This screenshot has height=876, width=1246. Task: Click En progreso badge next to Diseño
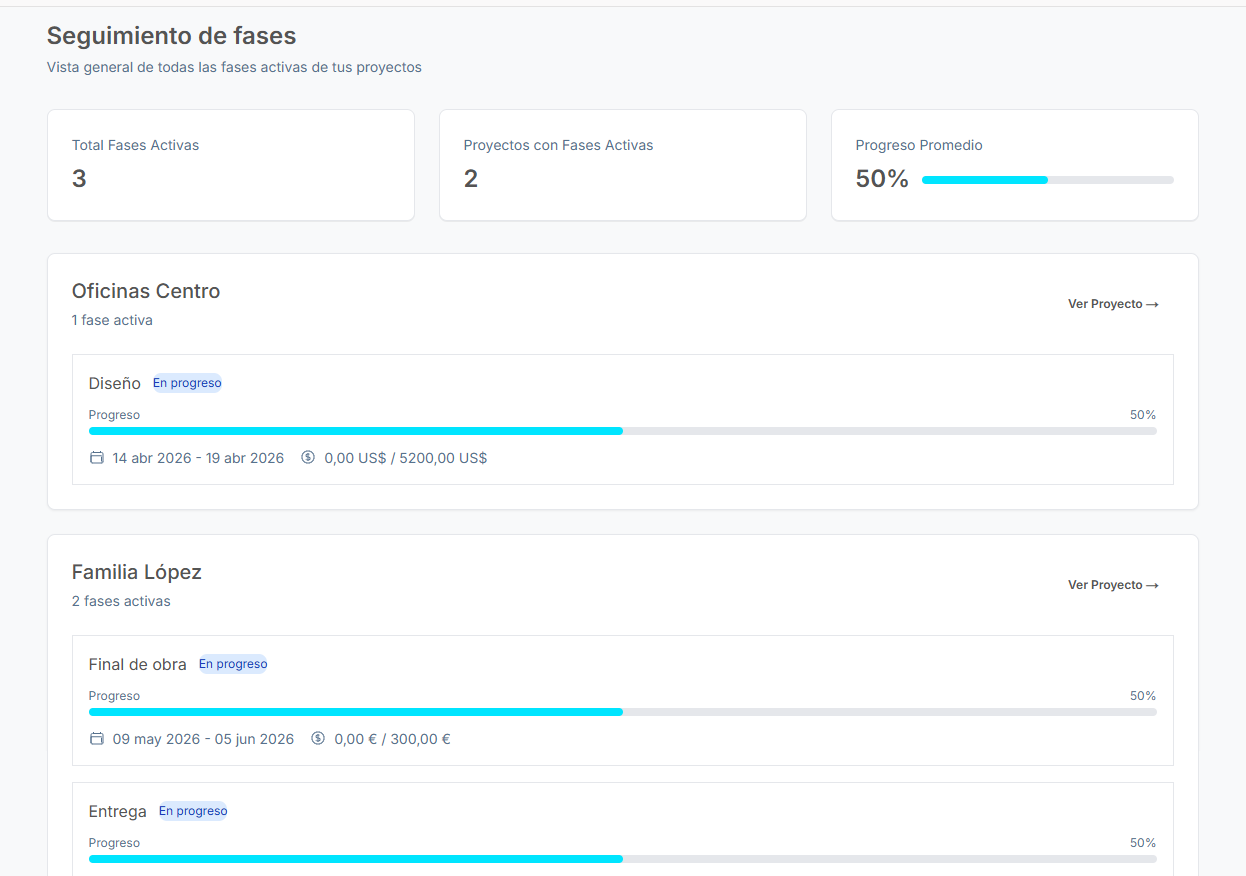187,383
